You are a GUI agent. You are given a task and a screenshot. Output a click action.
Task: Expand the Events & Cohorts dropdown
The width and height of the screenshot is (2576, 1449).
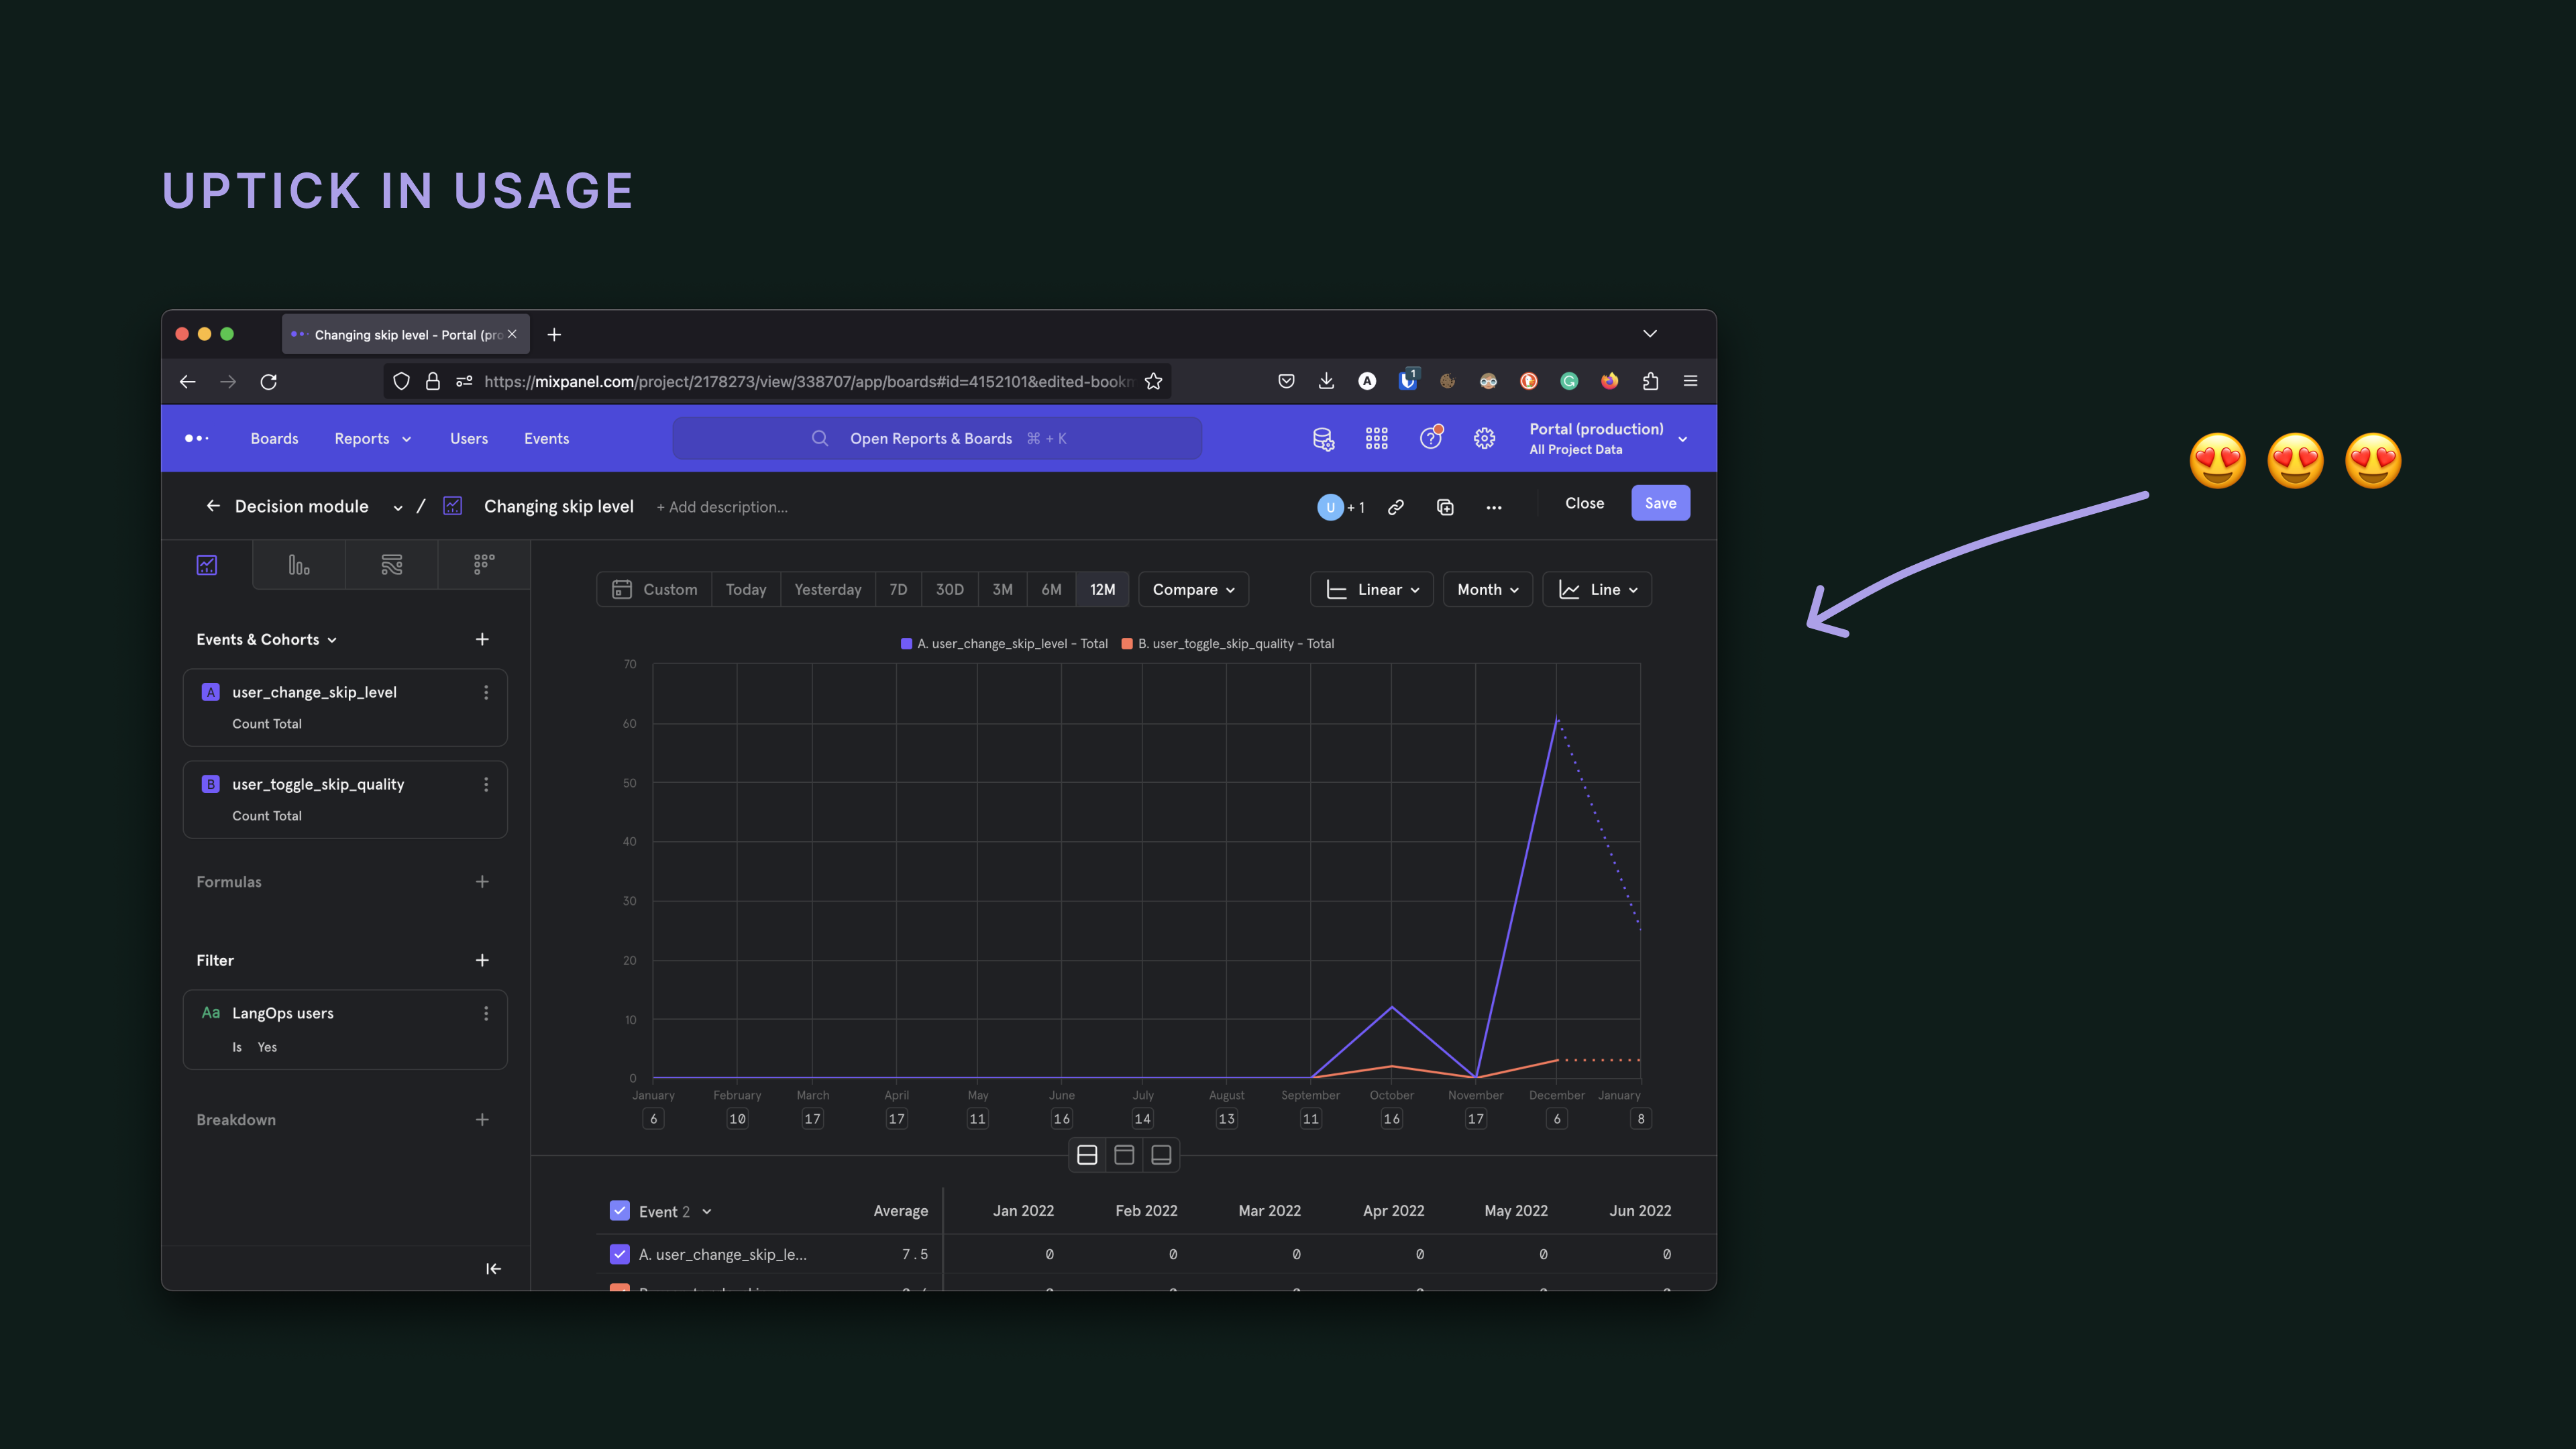267,639
